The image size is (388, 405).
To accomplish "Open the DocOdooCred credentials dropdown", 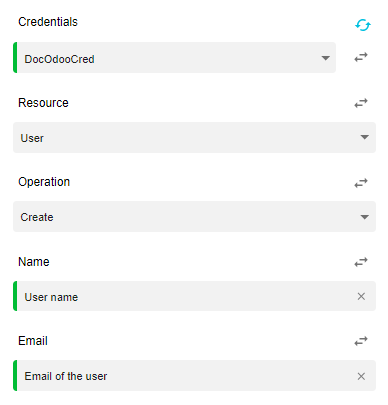I will 175,58.
